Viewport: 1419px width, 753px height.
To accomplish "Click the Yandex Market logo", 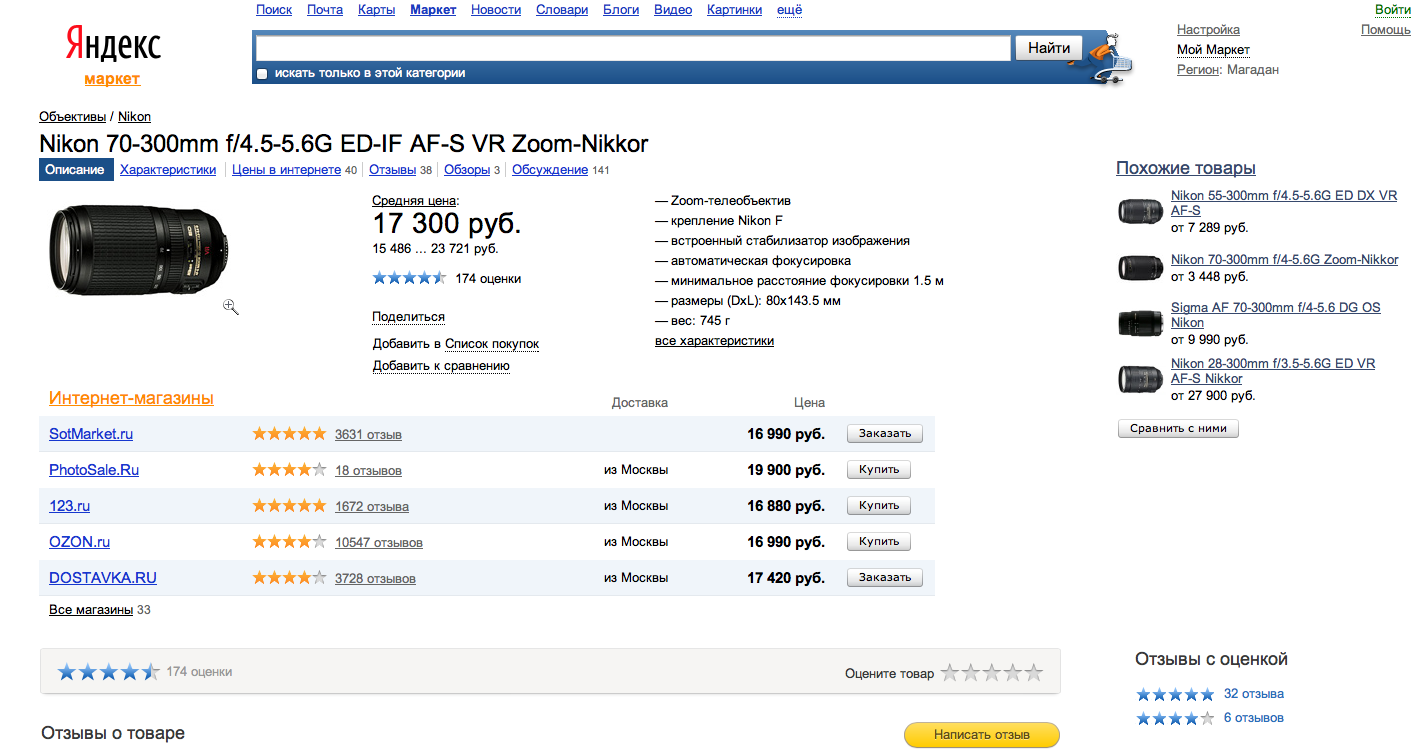I will point(112,55).
